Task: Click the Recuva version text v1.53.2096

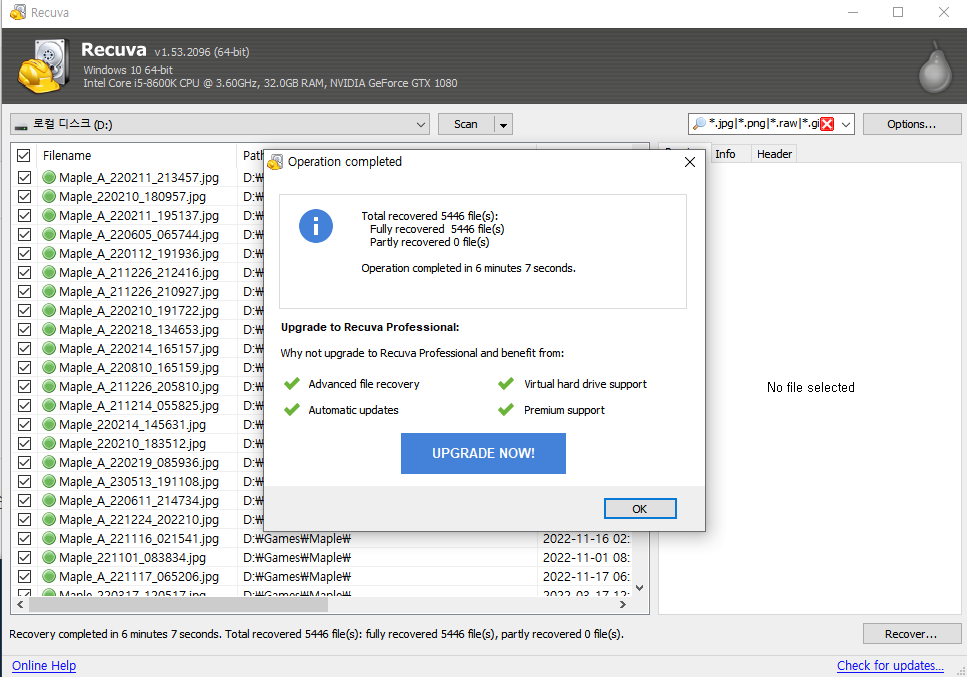Action: click(202, 52)
